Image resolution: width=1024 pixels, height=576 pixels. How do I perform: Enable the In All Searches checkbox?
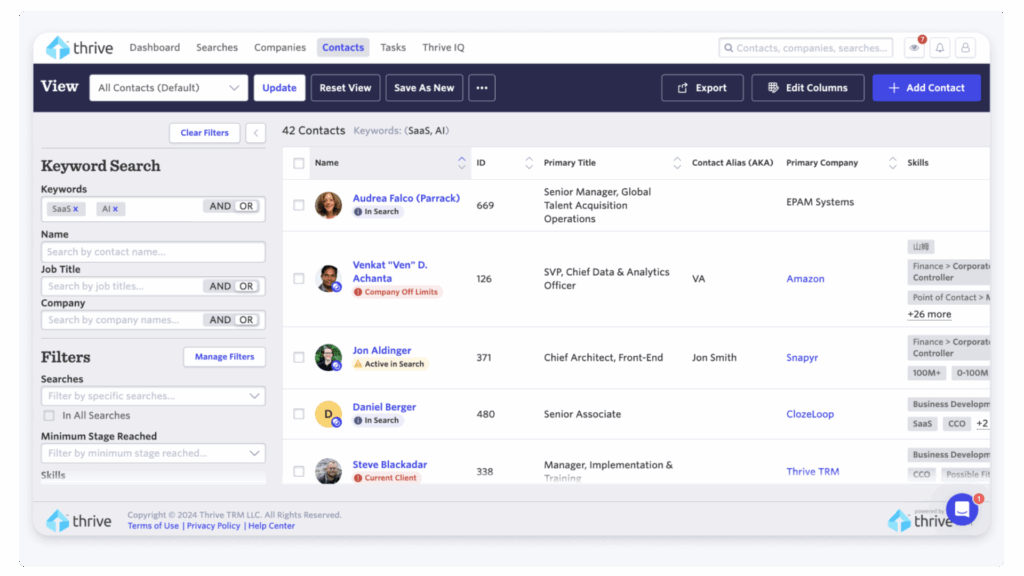click(49, 416)
